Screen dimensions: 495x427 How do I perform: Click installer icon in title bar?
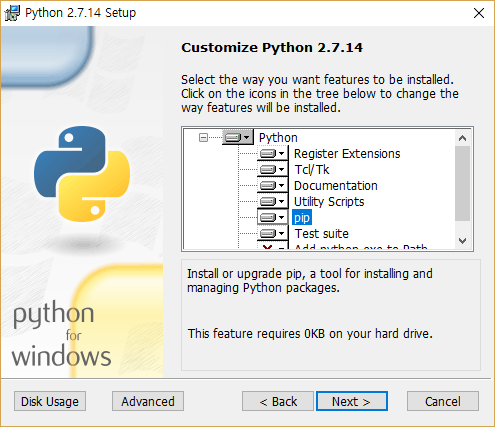coord(12,13)
